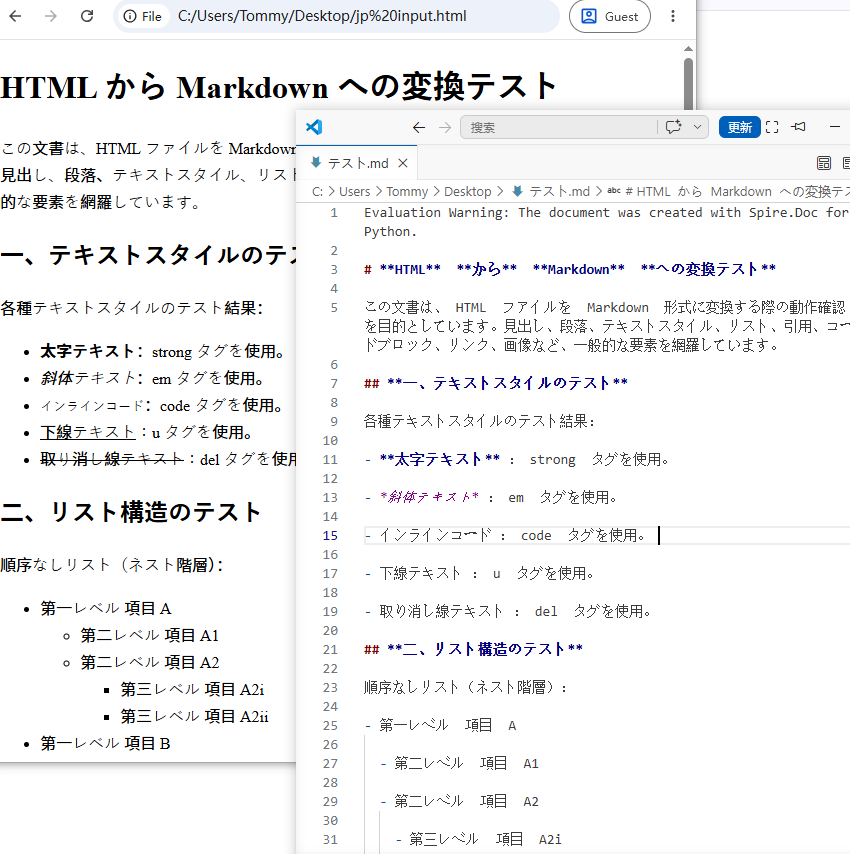Select the テスト.md editor tab
850x854 pixels.
point(357,163)
